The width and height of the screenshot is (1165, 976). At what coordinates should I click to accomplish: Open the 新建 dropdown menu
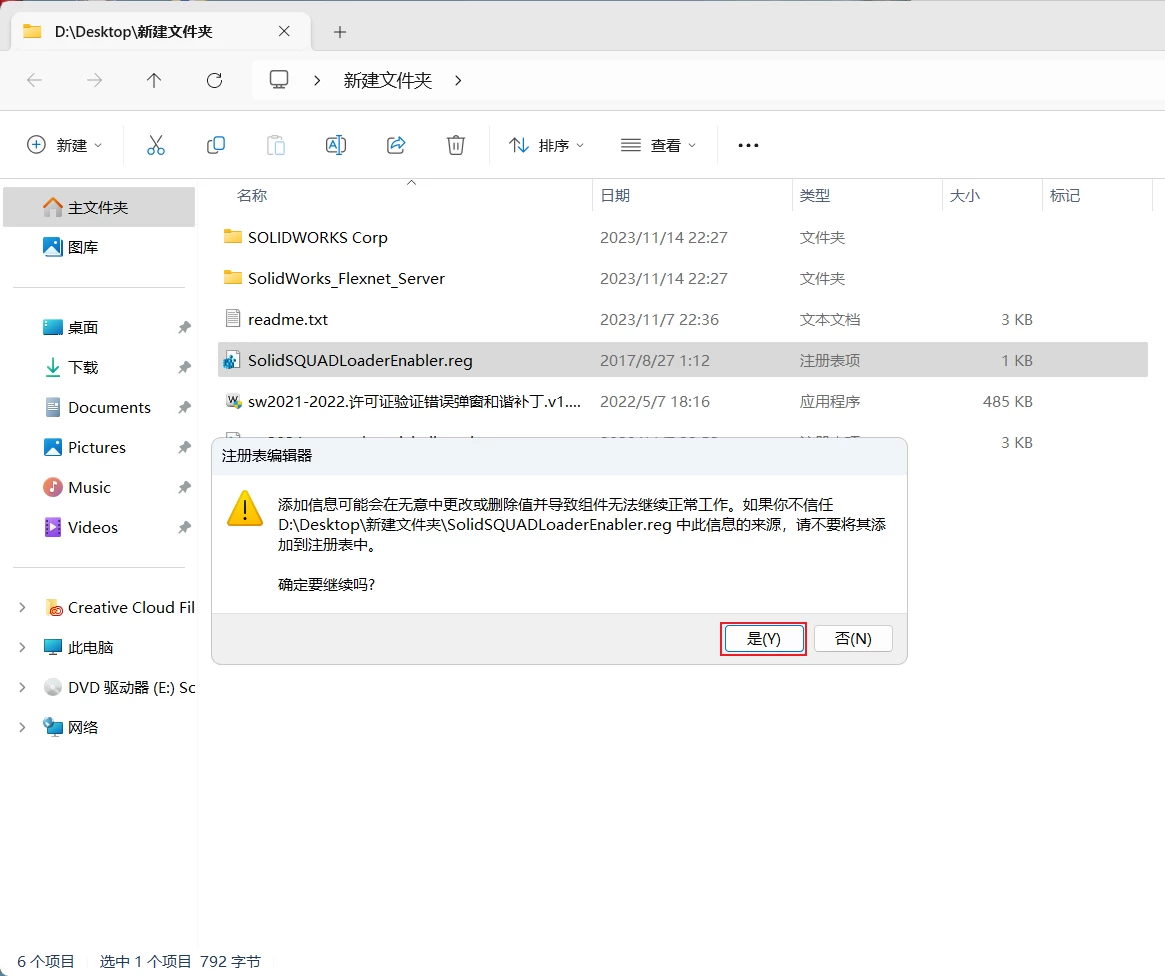pos(65,145)
